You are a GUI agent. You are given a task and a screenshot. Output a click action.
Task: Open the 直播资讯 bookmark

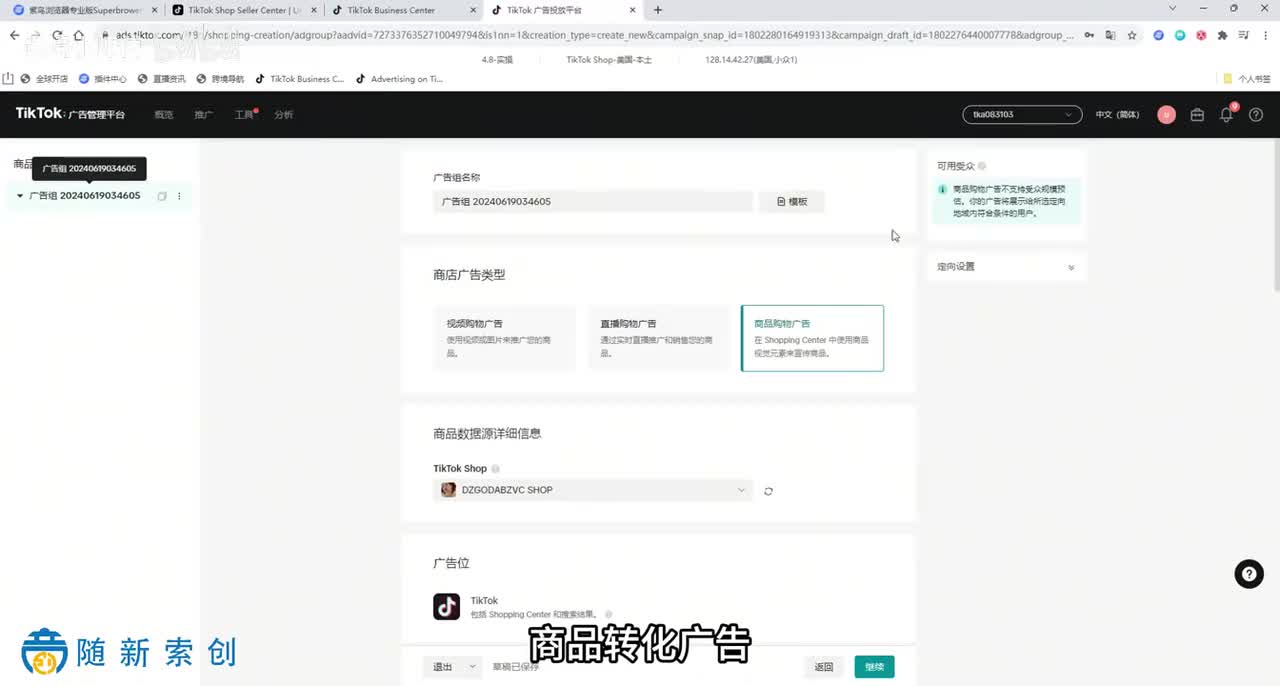(x=162, y=79)
